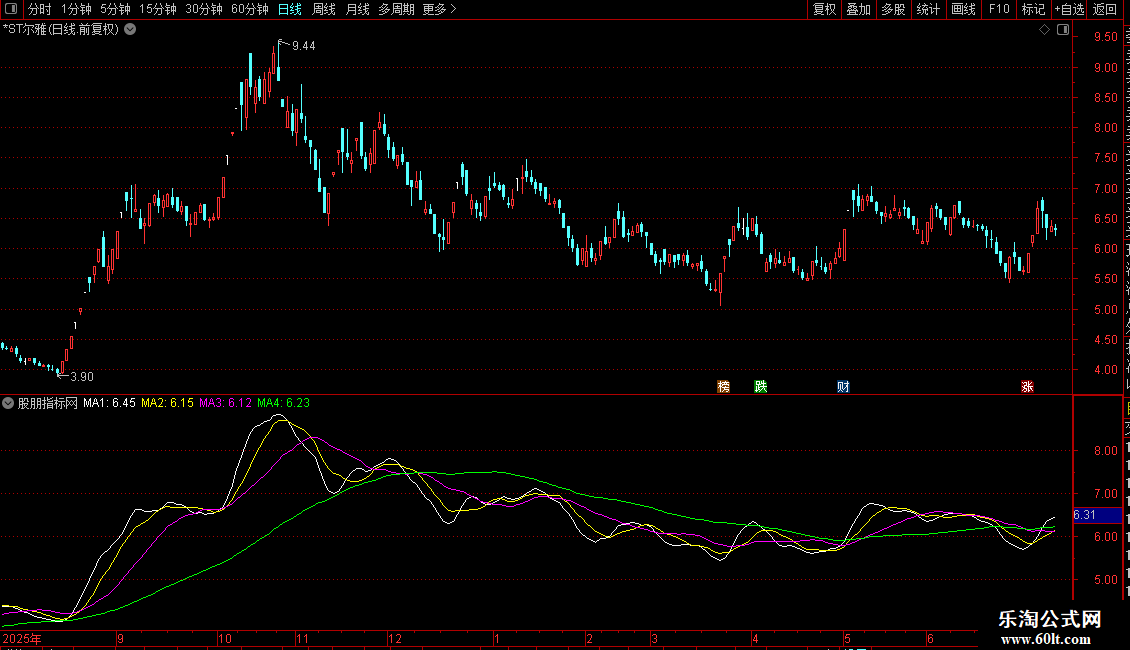Click the blue 财 event marker
Screen dimensions: 1130x650
(x=843, y=386)
